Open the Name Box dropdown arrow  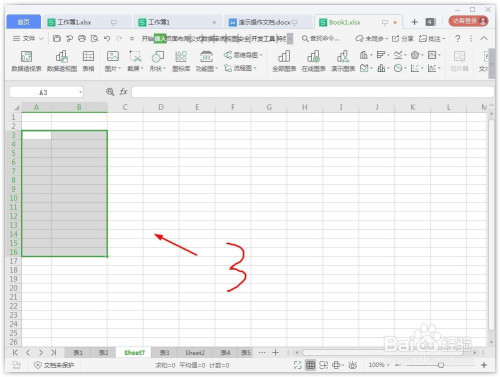point(80,92)
